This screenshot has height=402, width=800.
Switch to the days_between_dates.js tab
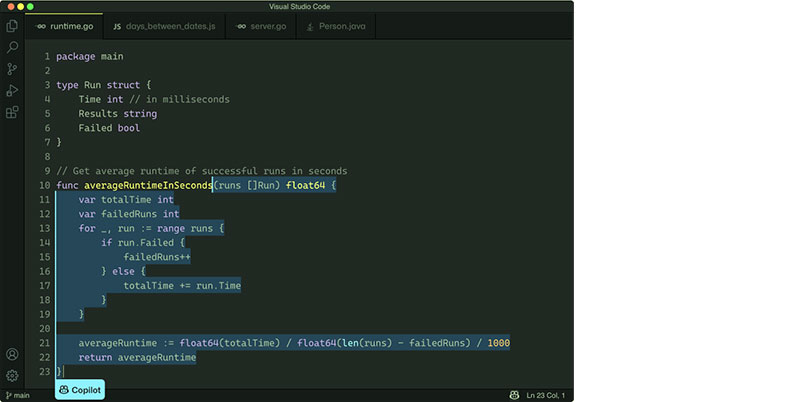pyautogui.click(x=164, y=26)
